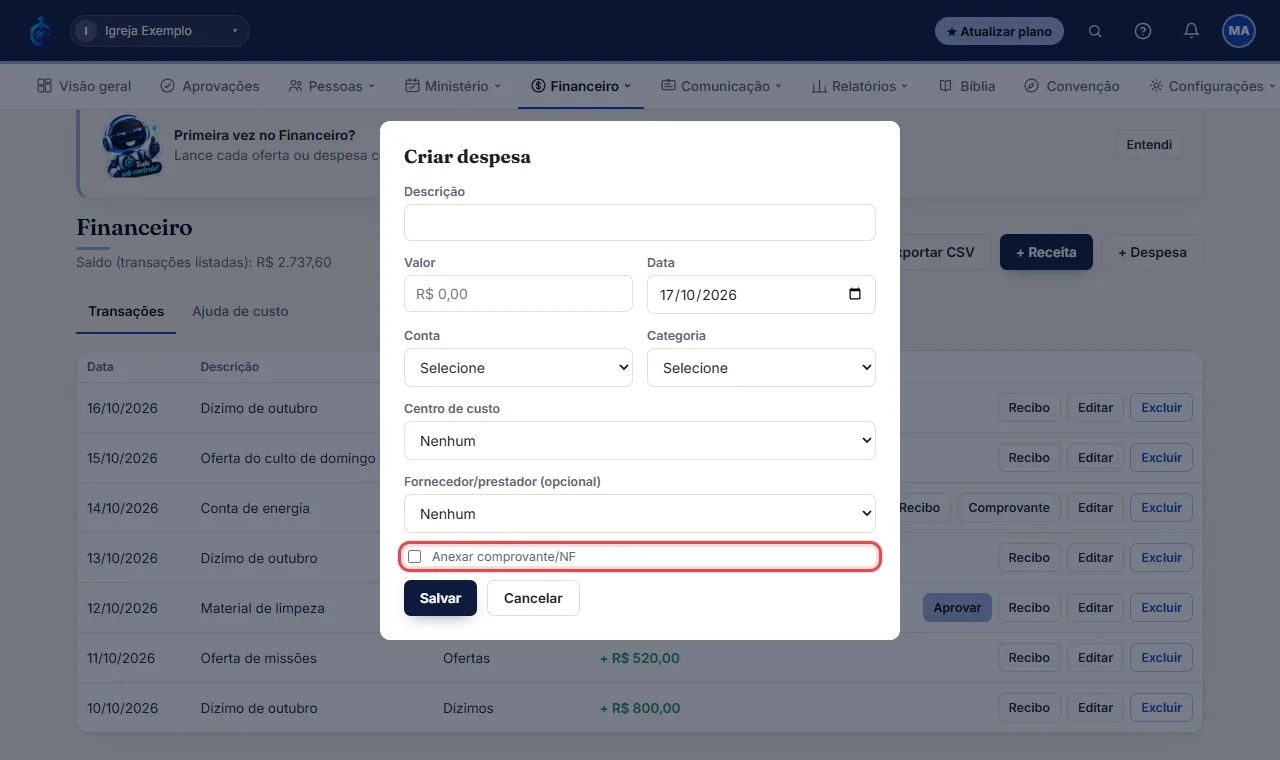1280x760 pixels.
Task: Click the + Receita button
Action: coord(1046,252)
